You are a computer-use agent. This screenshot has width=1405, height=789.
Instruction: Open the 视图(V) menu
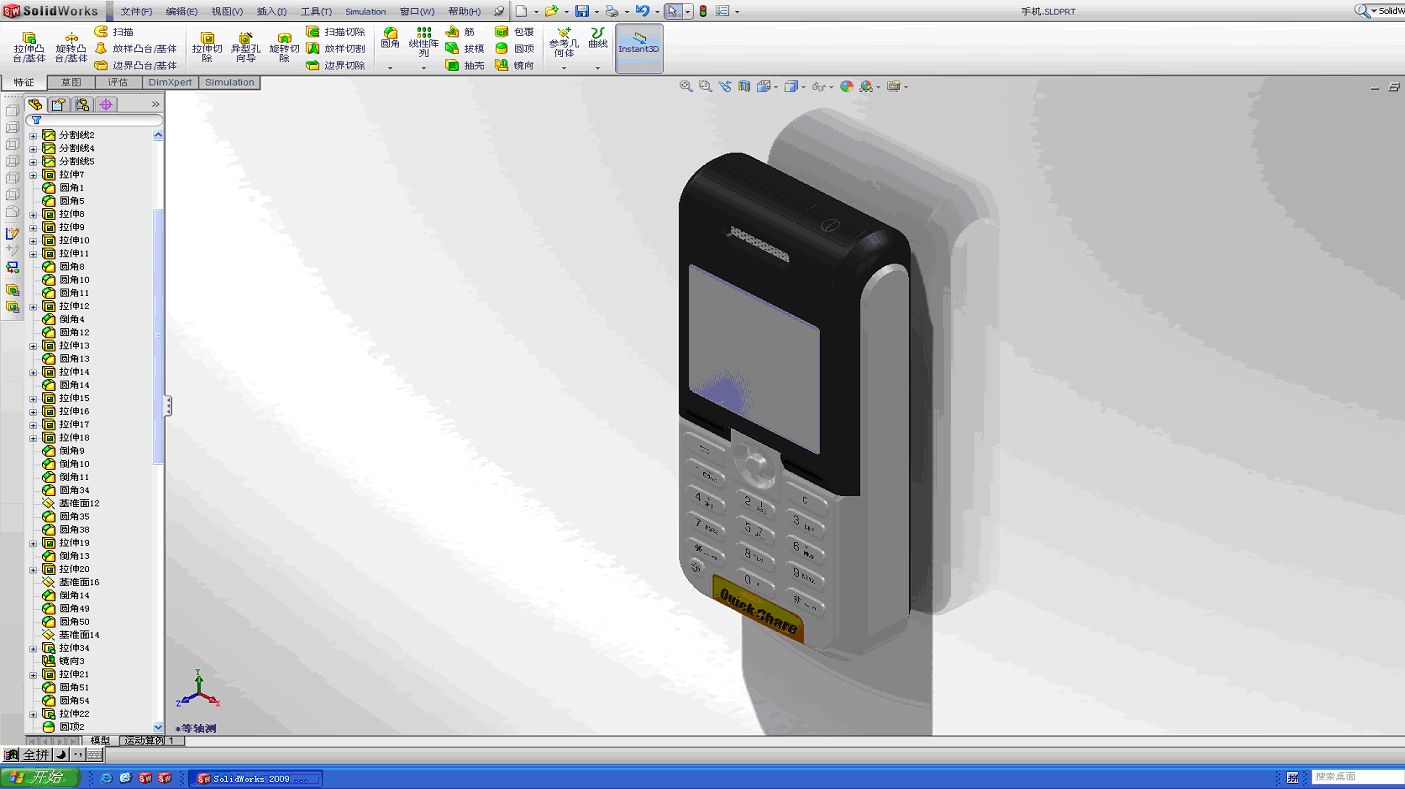click(x=227, y=12)
